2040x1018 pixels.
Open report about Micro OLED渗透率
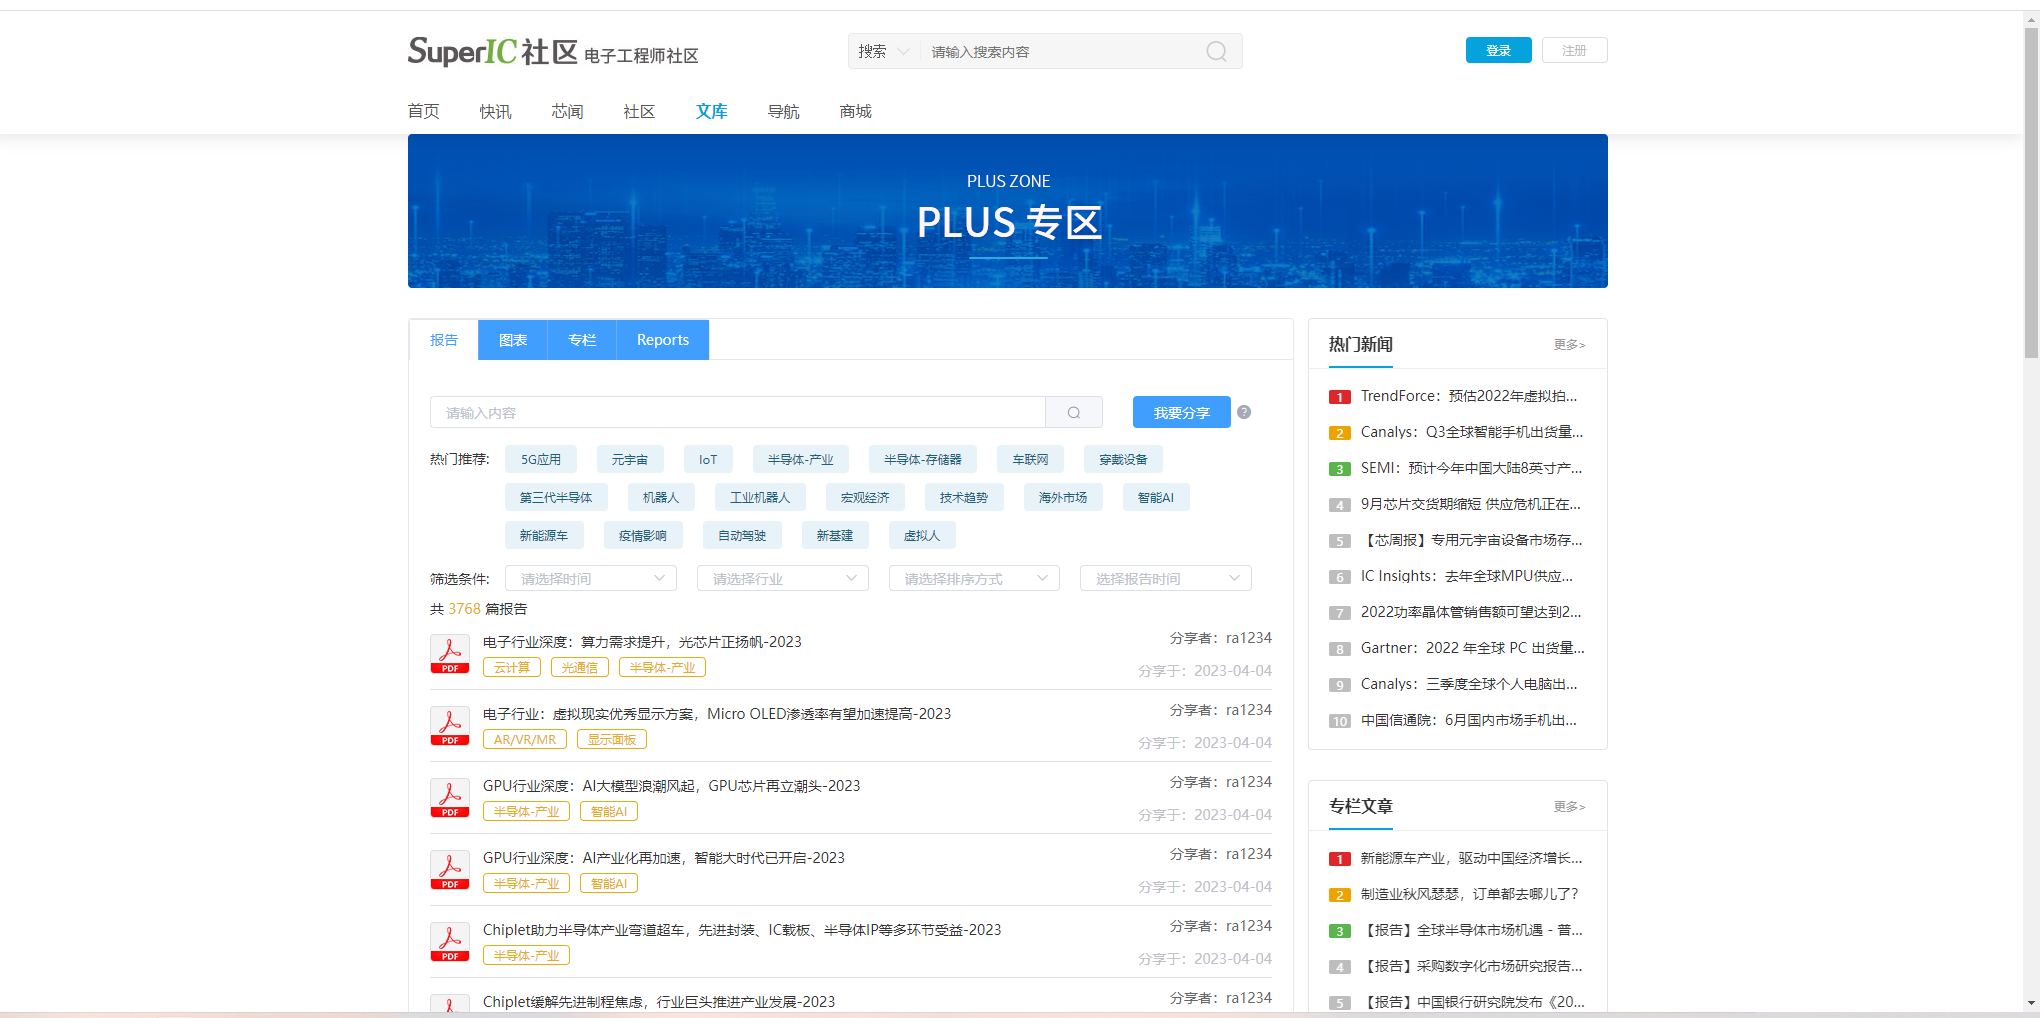click(717, 713)
